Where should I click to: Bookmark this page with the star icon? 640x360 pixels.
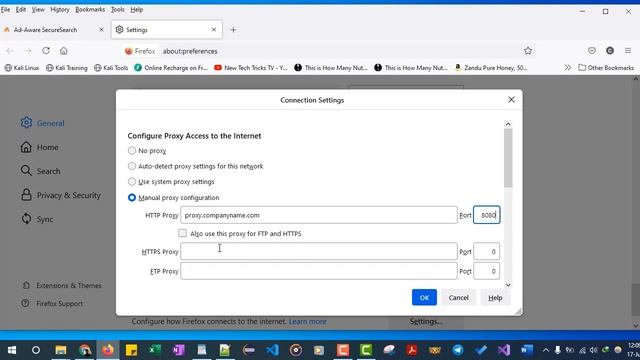(x=528, y=51)
